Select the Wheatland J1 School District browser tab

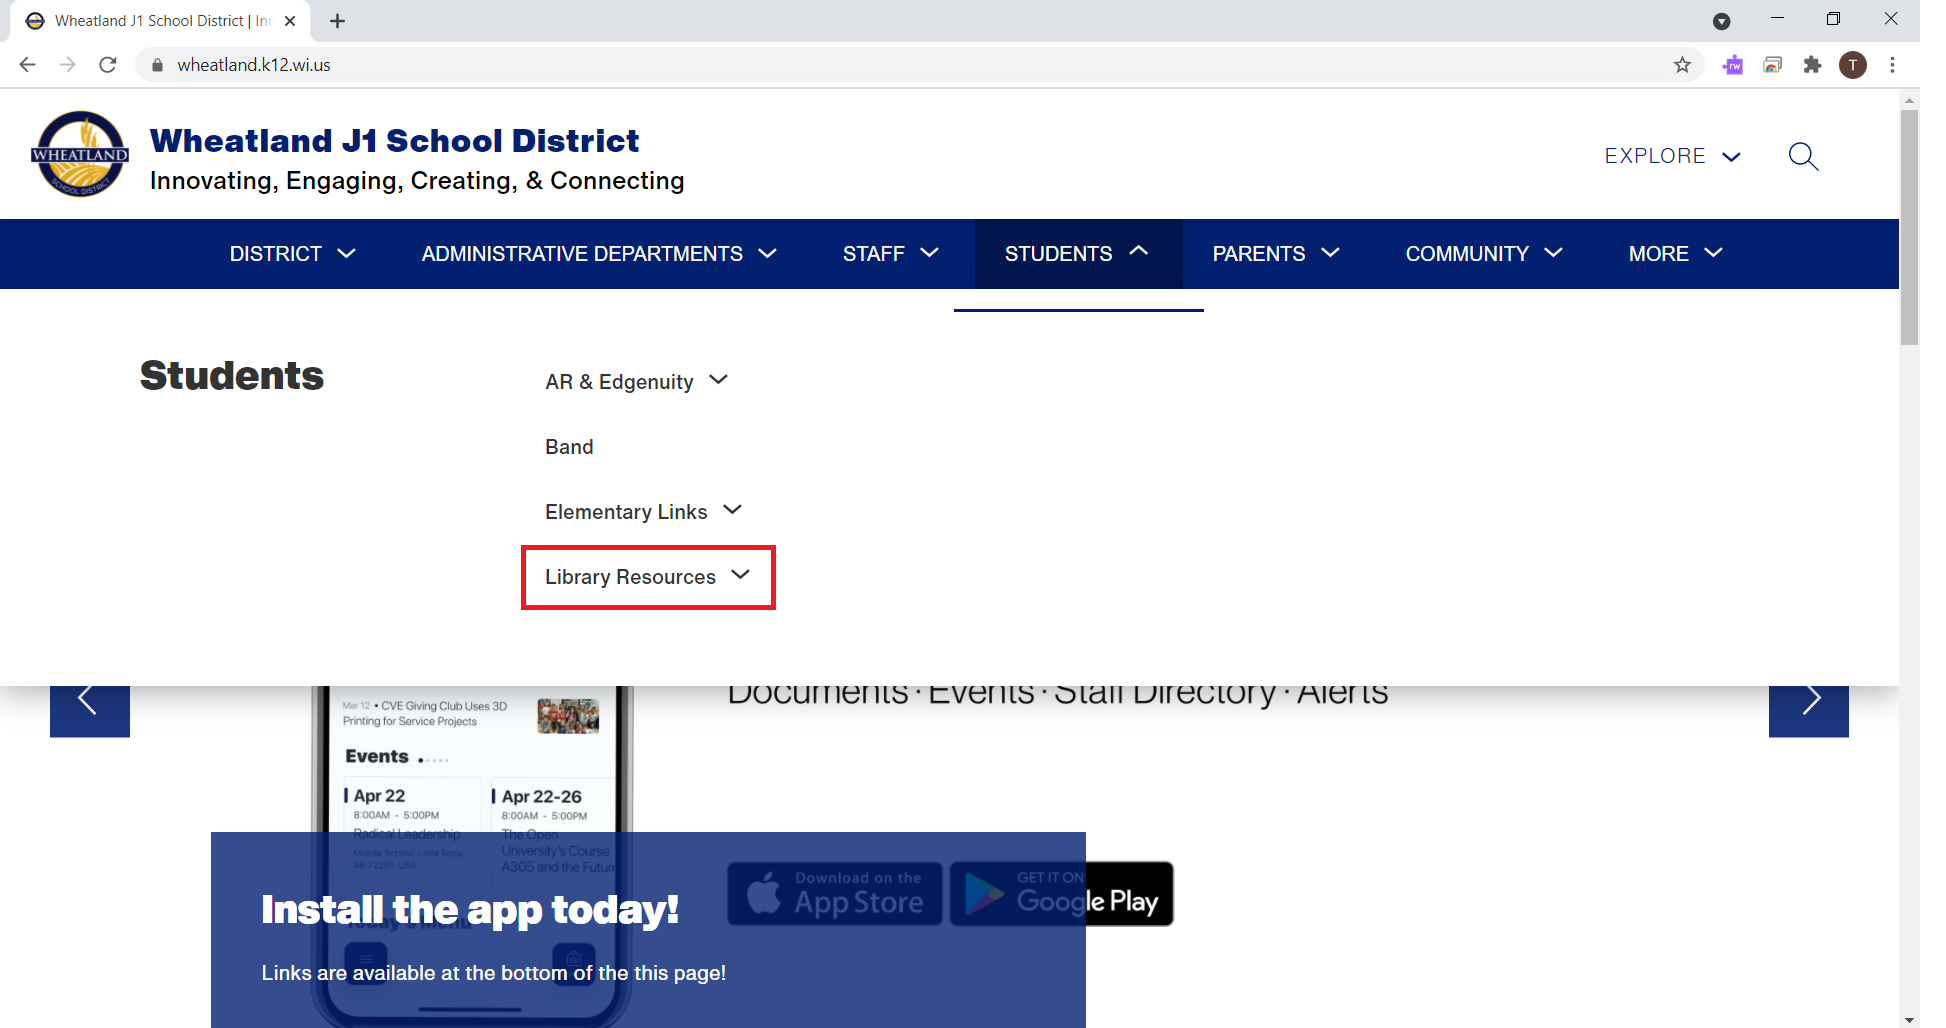tap(160, 21)
